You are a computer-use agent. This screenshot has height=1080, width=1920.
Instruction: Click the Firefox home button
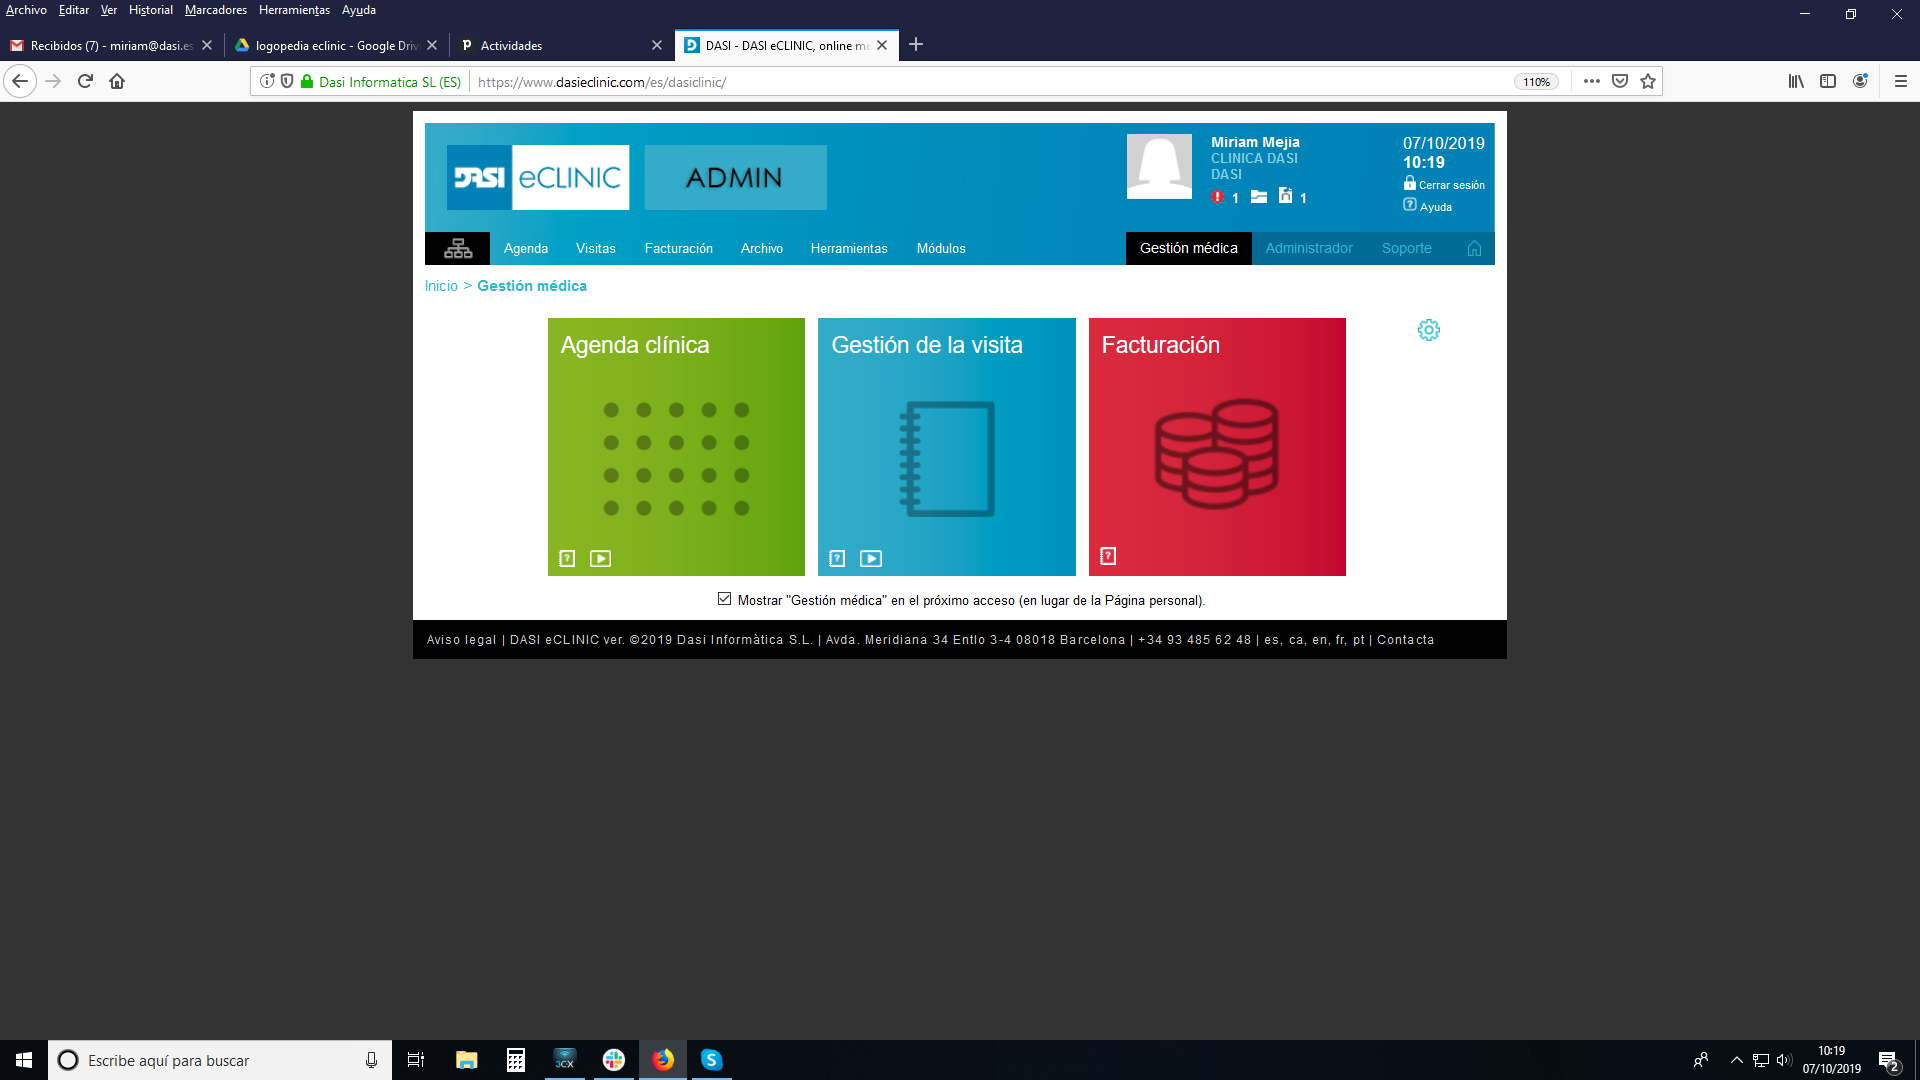pyautogui.click(x=117, y=81)
